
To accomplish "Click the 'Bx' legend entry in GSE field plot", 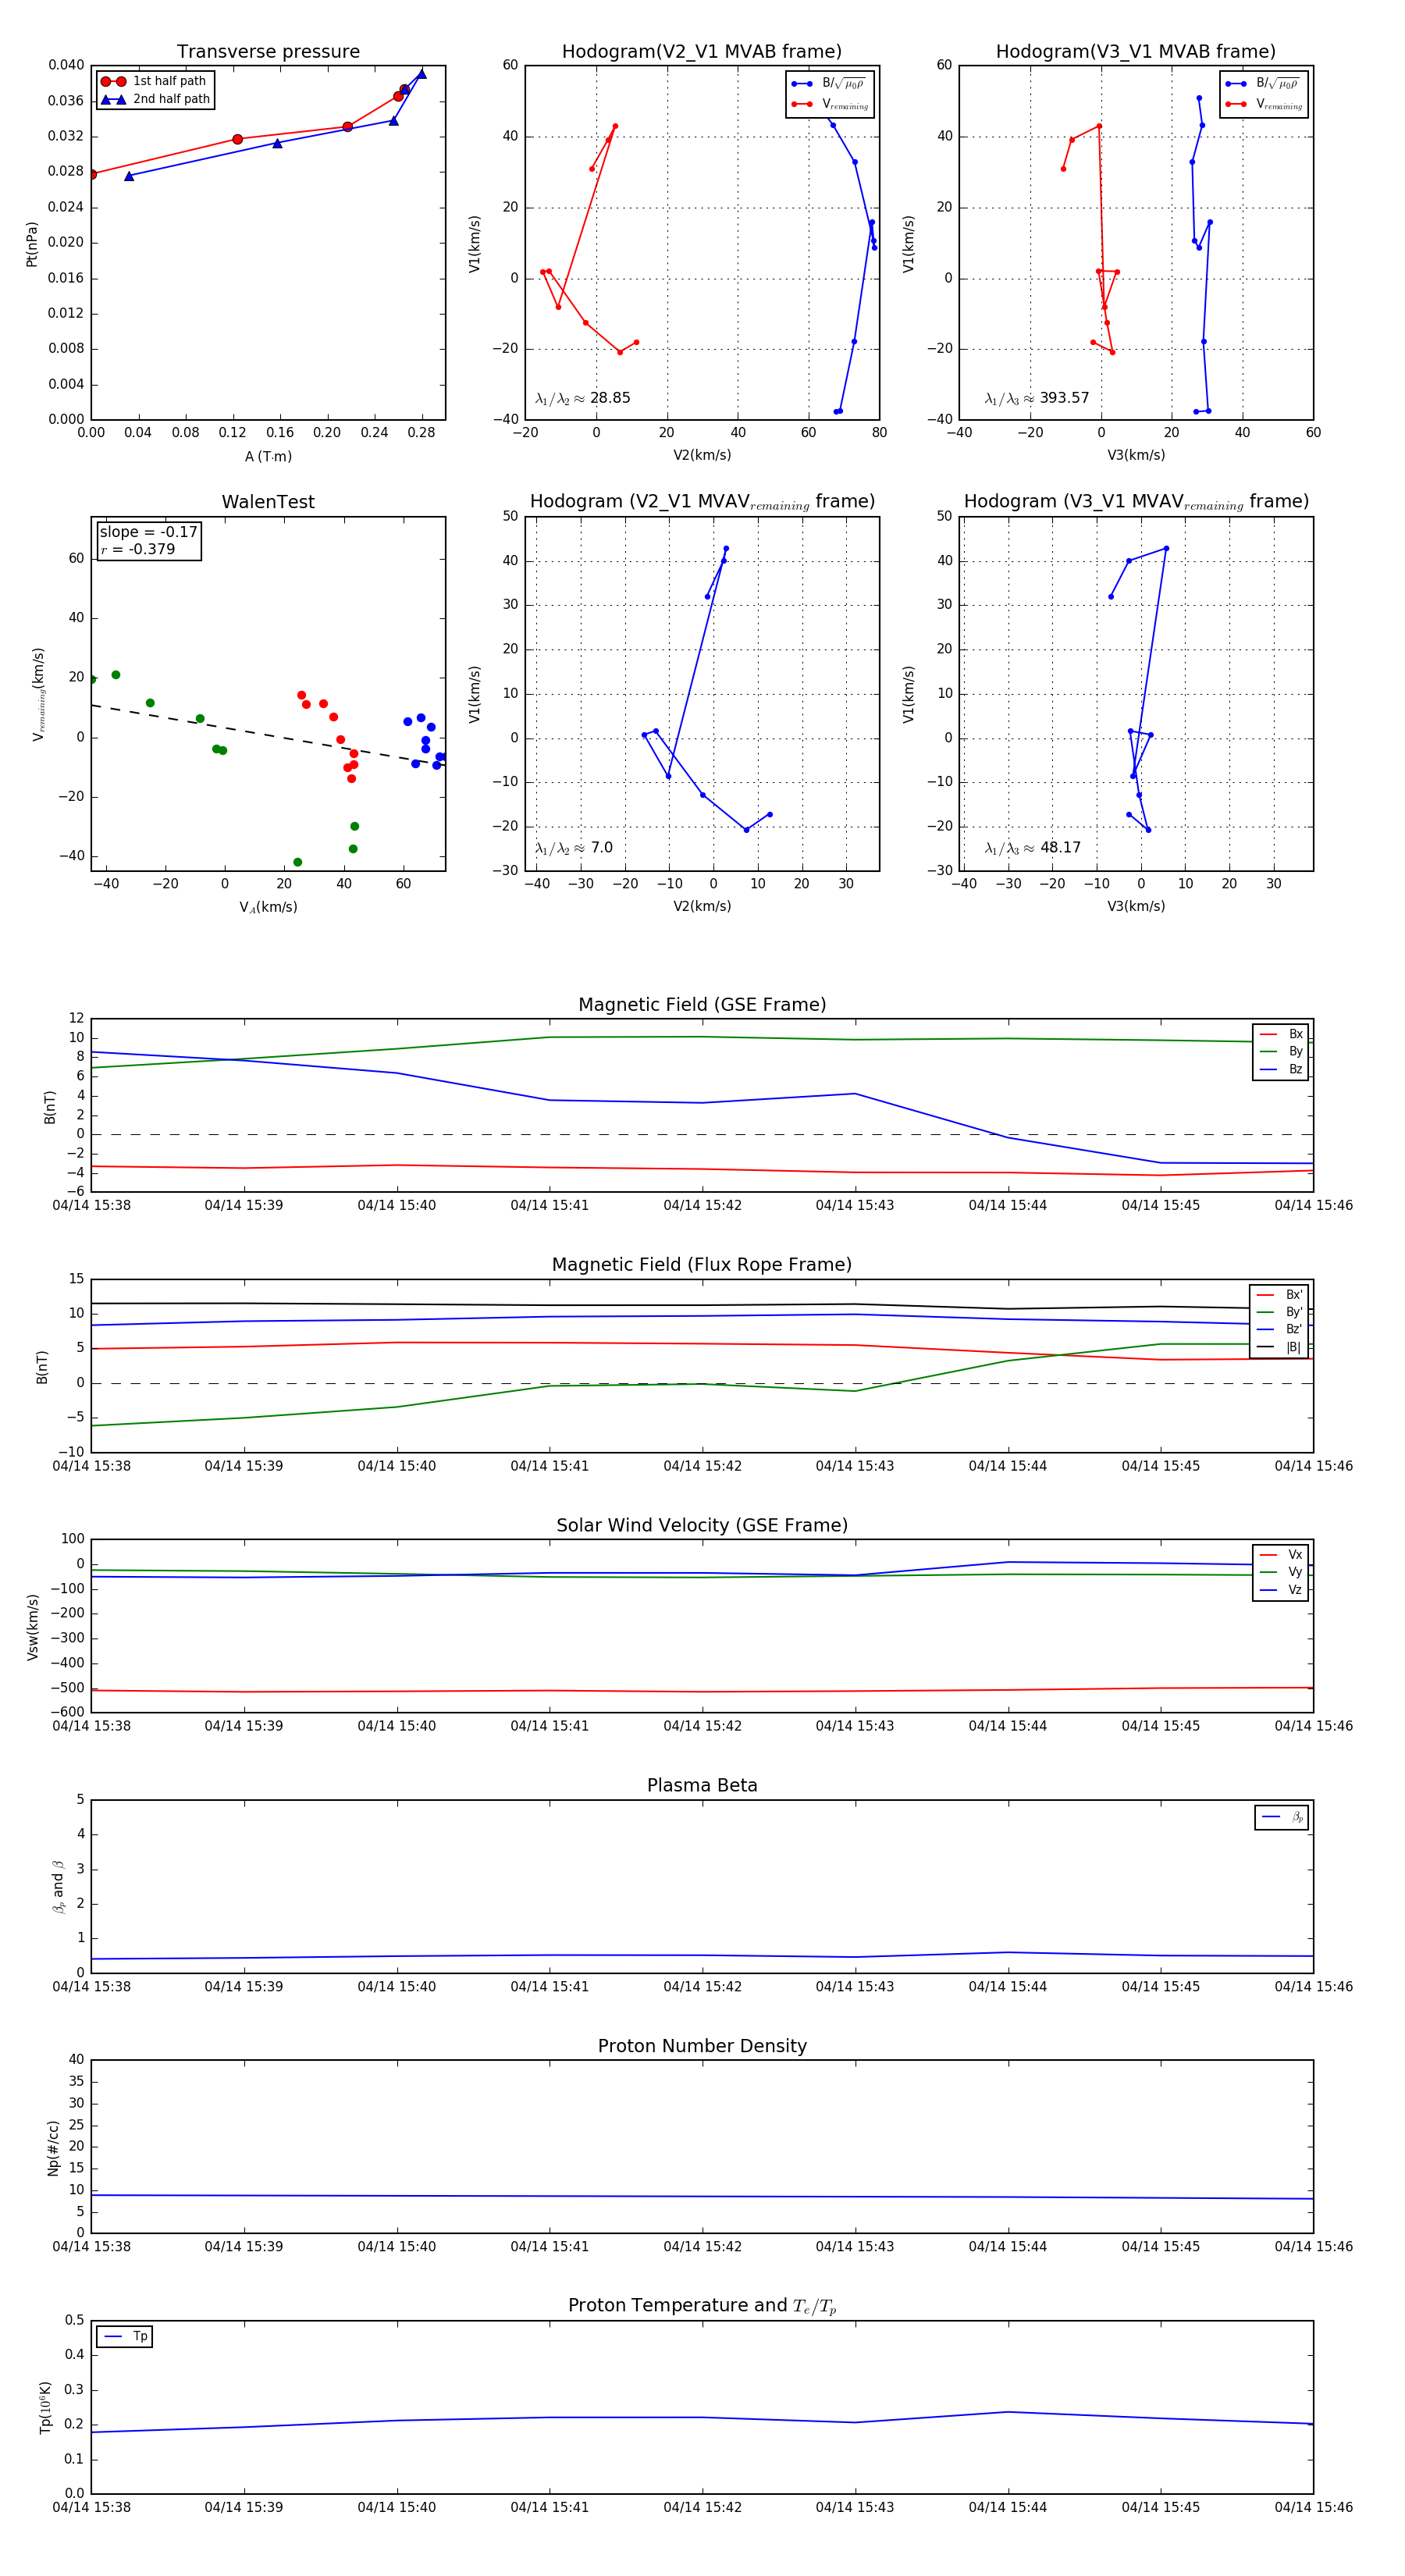I will [x=1281, y=1034].
